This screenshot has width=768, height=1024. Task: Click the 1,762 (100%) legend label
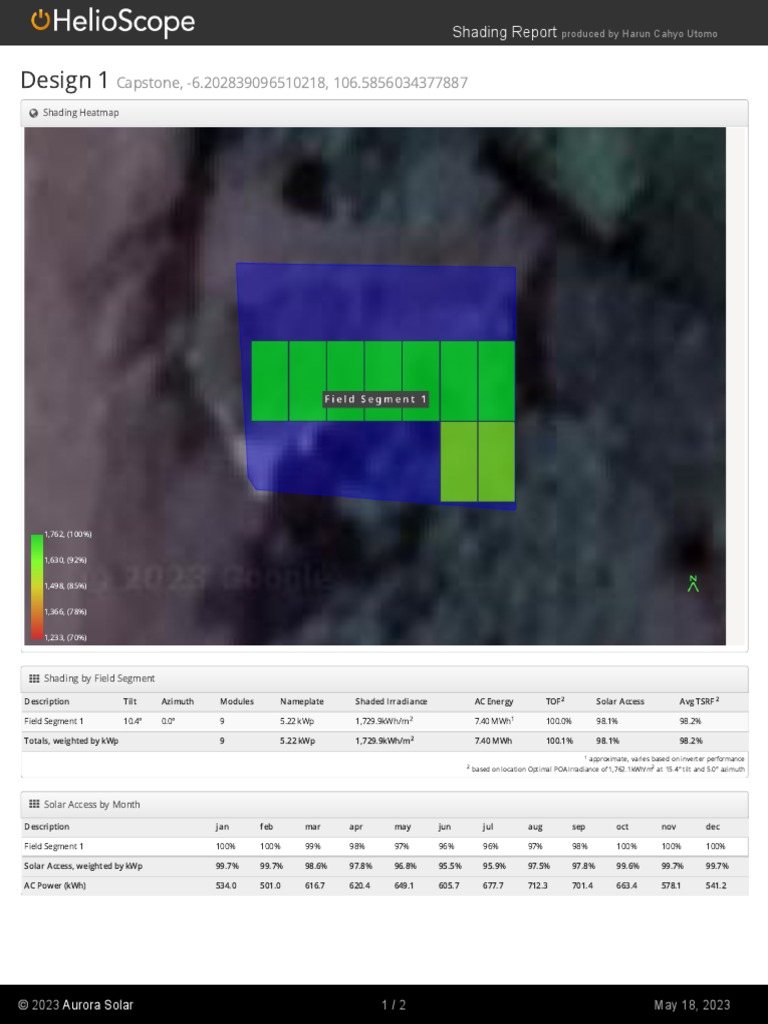click(68, 534)
